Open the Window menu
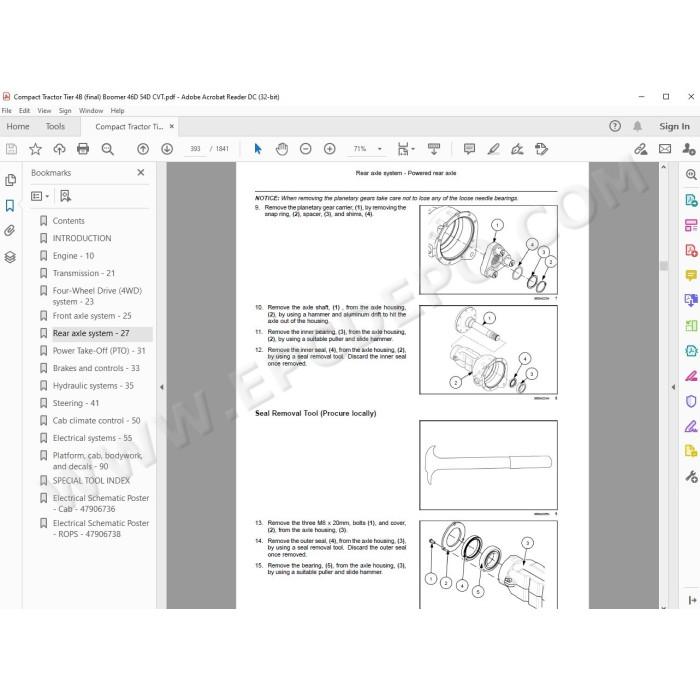 click(91, 110)
